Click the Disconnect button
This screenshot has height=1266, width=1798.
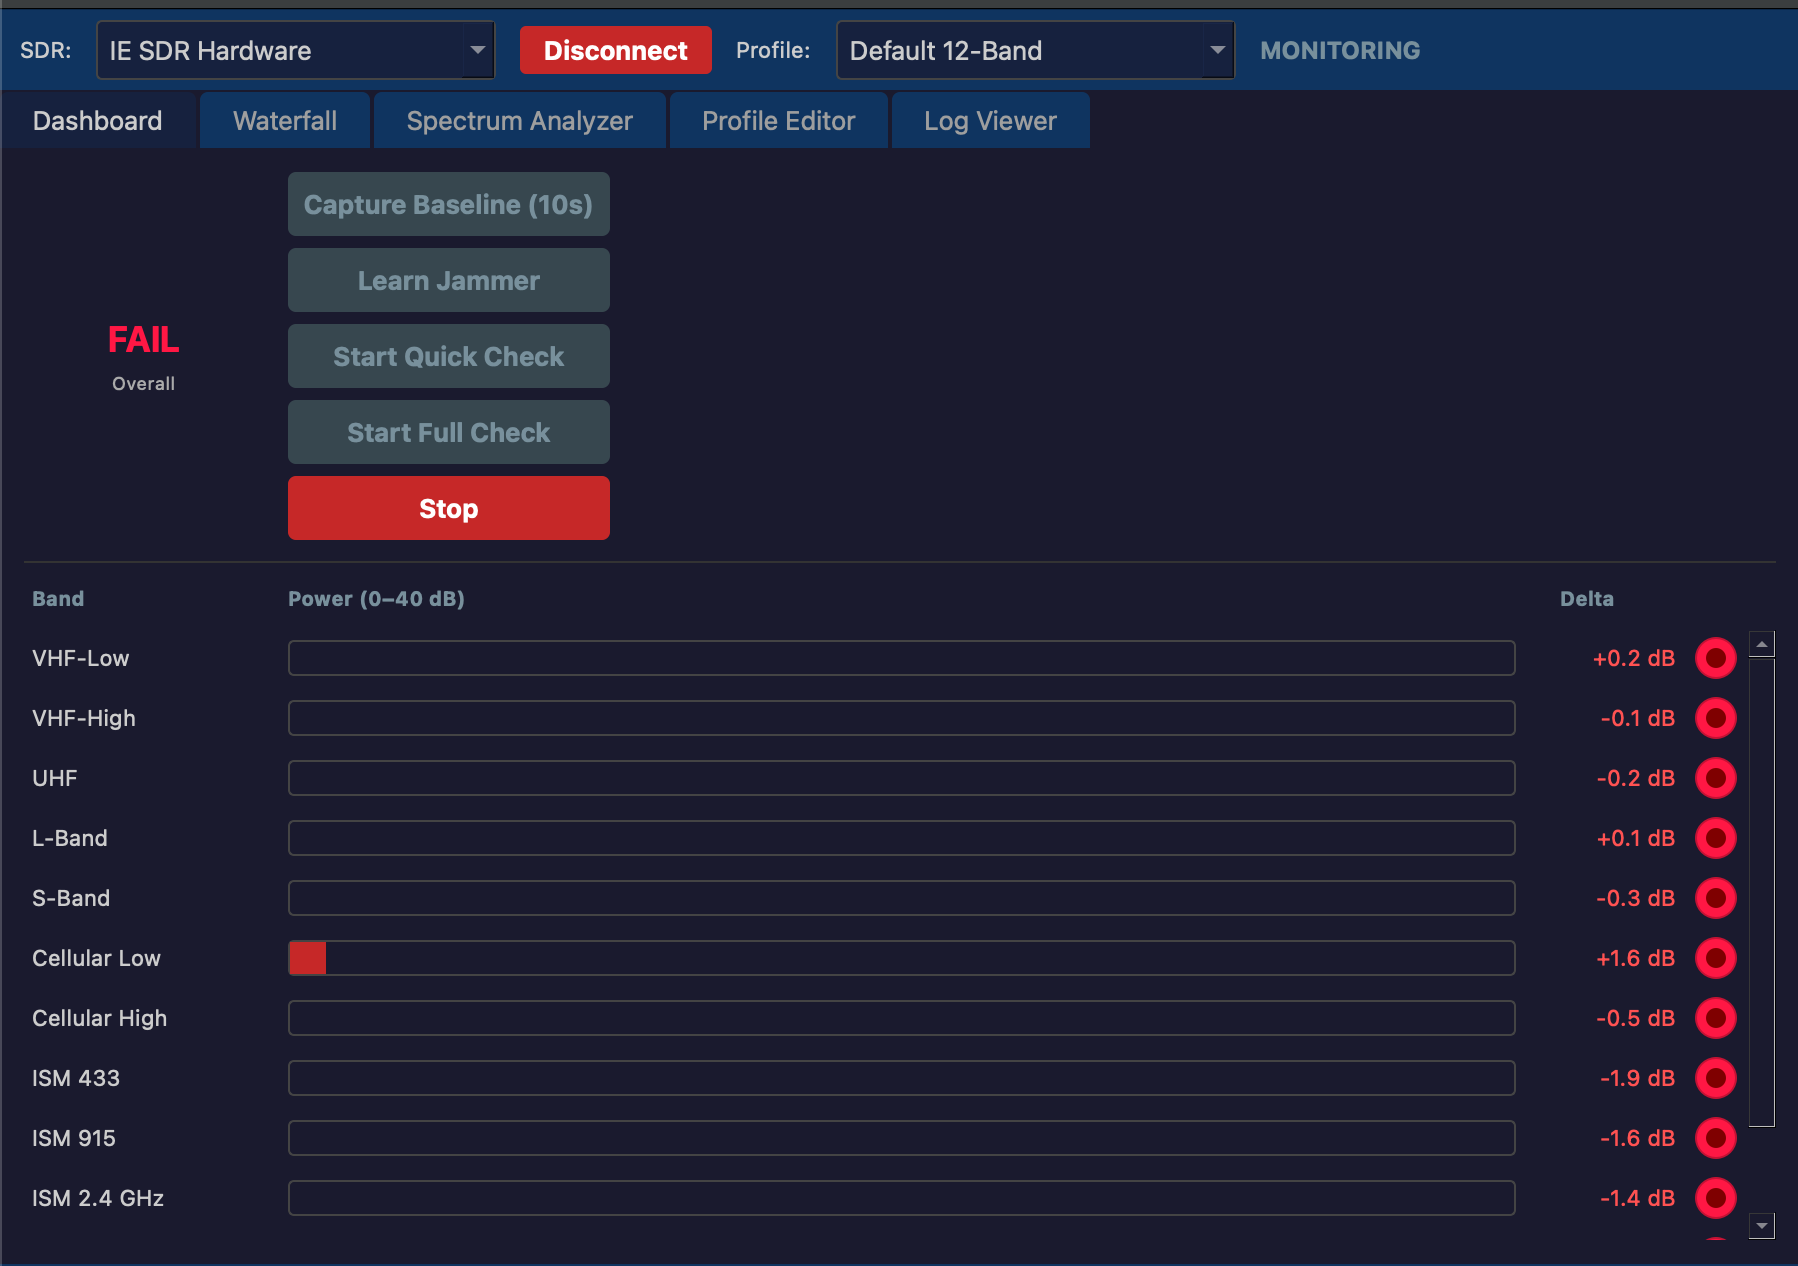[615, 49]
